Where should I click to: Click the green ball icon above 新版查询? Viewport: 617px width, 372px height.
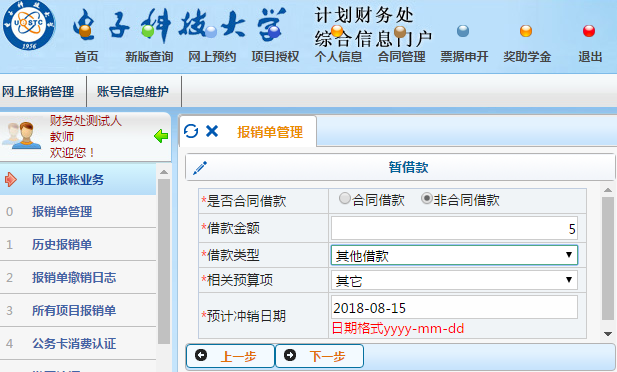coord(148,31)
